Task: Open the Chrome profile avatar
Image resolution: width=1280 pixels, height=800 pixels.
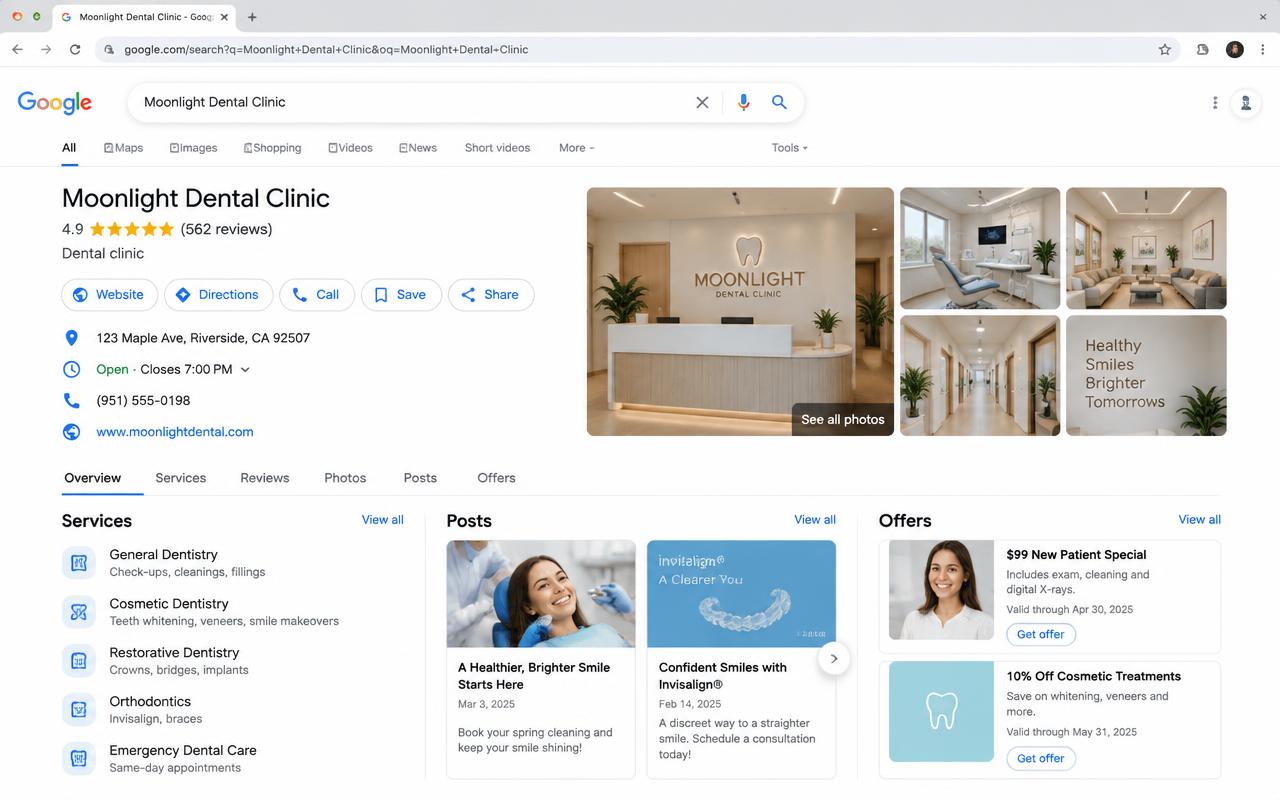Action: pyautogui.click(x=1235, y=49)
